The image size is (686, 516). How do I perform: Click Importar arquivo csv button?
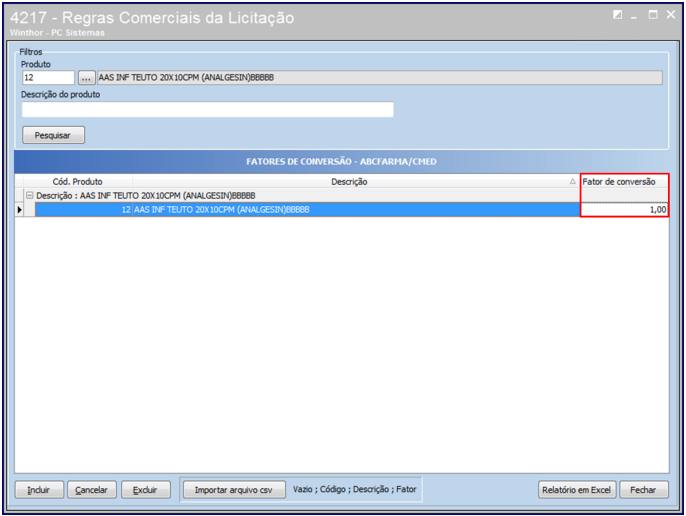click(x=234, y=490)
